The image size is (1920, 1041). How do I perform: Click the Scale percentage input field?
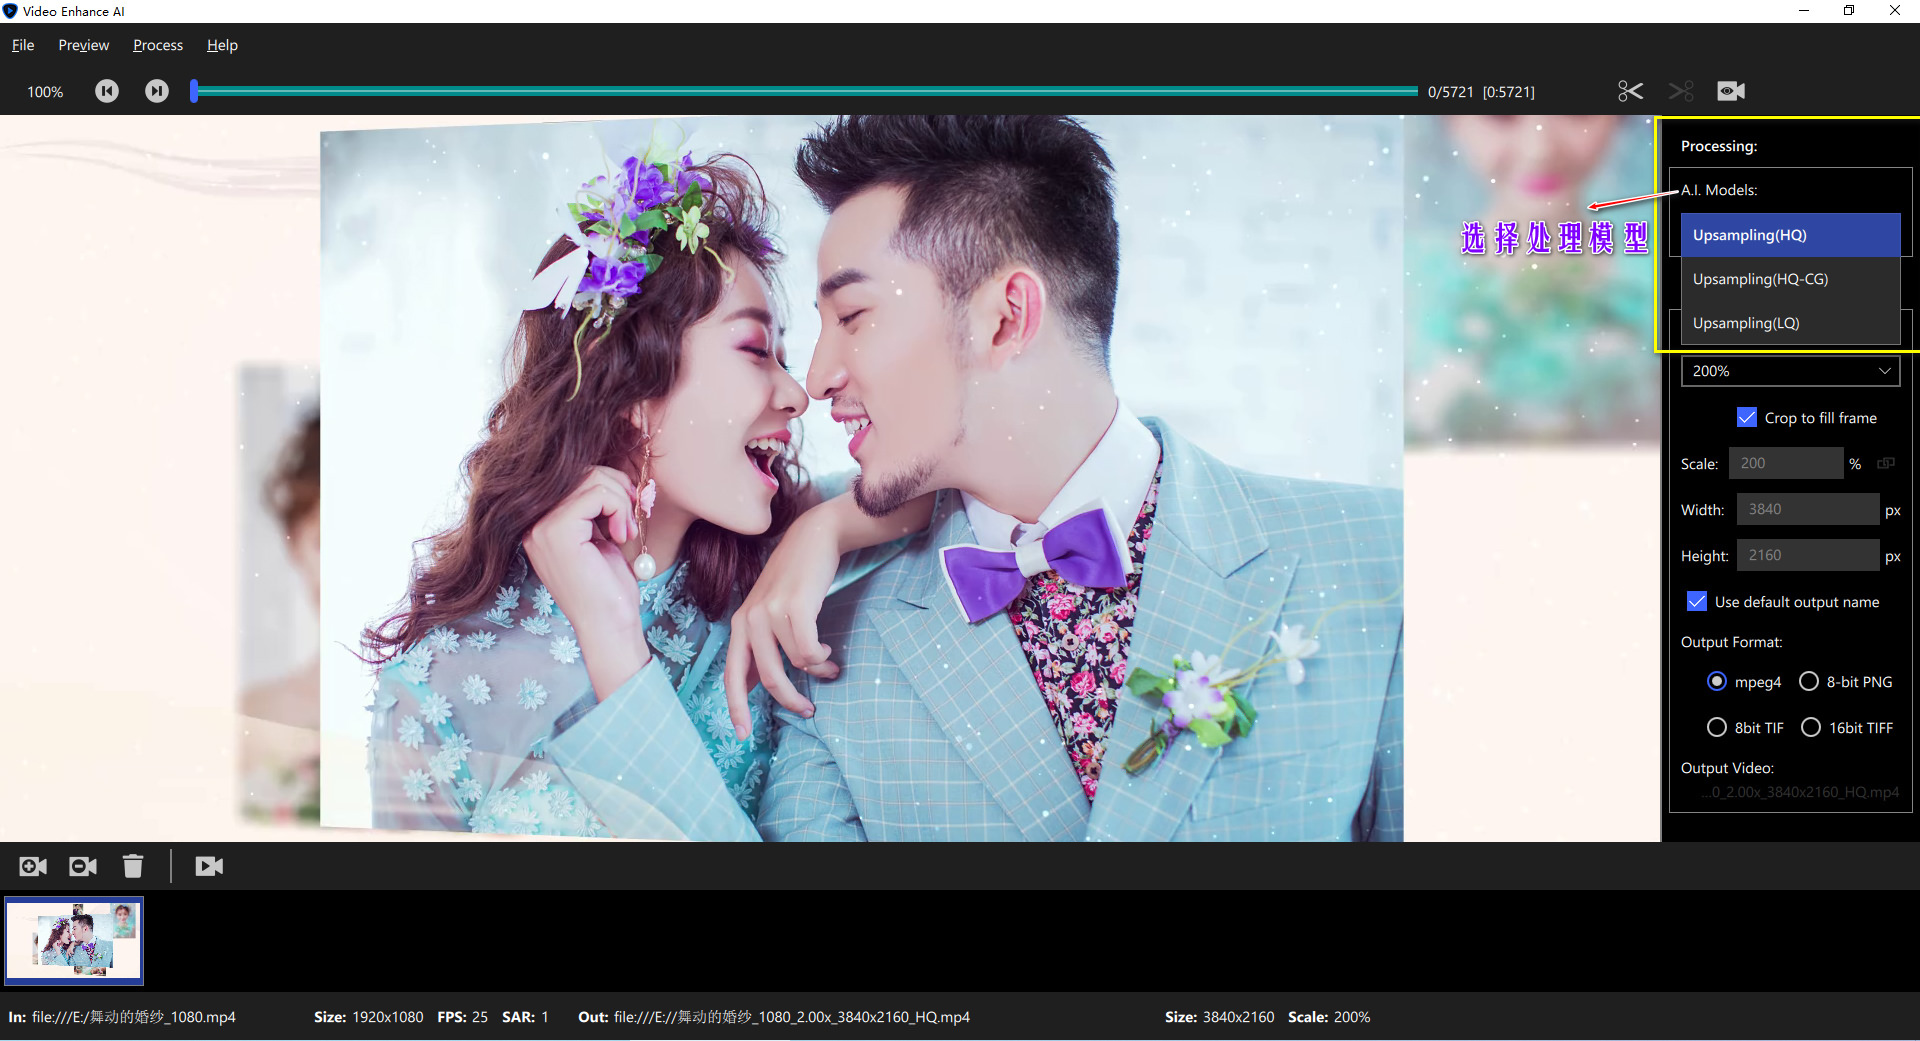pyautogui.click(x=1785, y=463)
